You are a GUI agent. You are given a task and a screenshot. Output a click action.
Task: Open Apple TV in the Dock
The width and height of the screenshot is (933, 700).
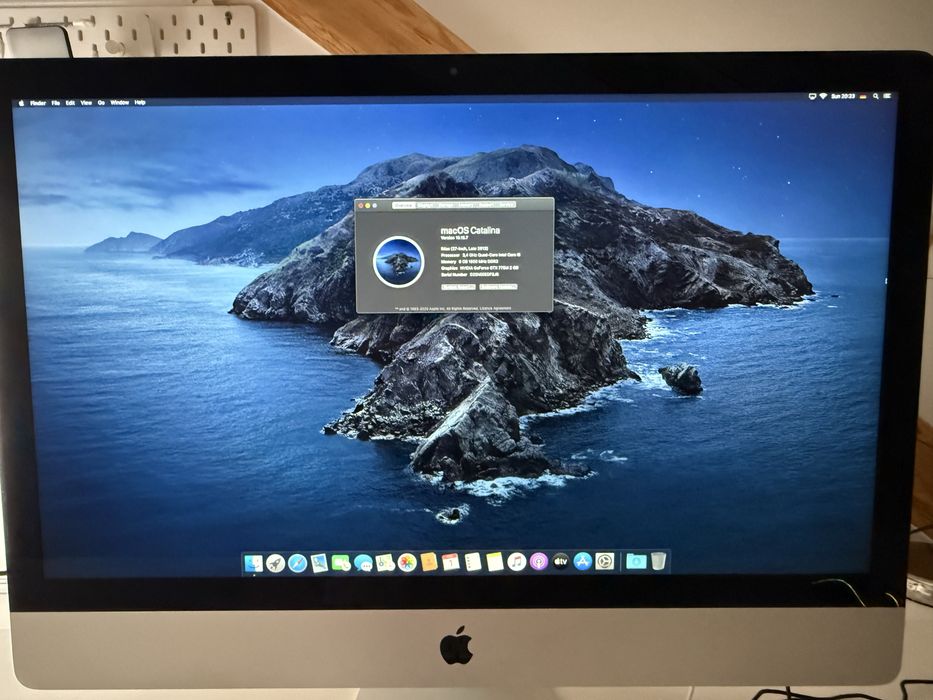coord(560,561)
